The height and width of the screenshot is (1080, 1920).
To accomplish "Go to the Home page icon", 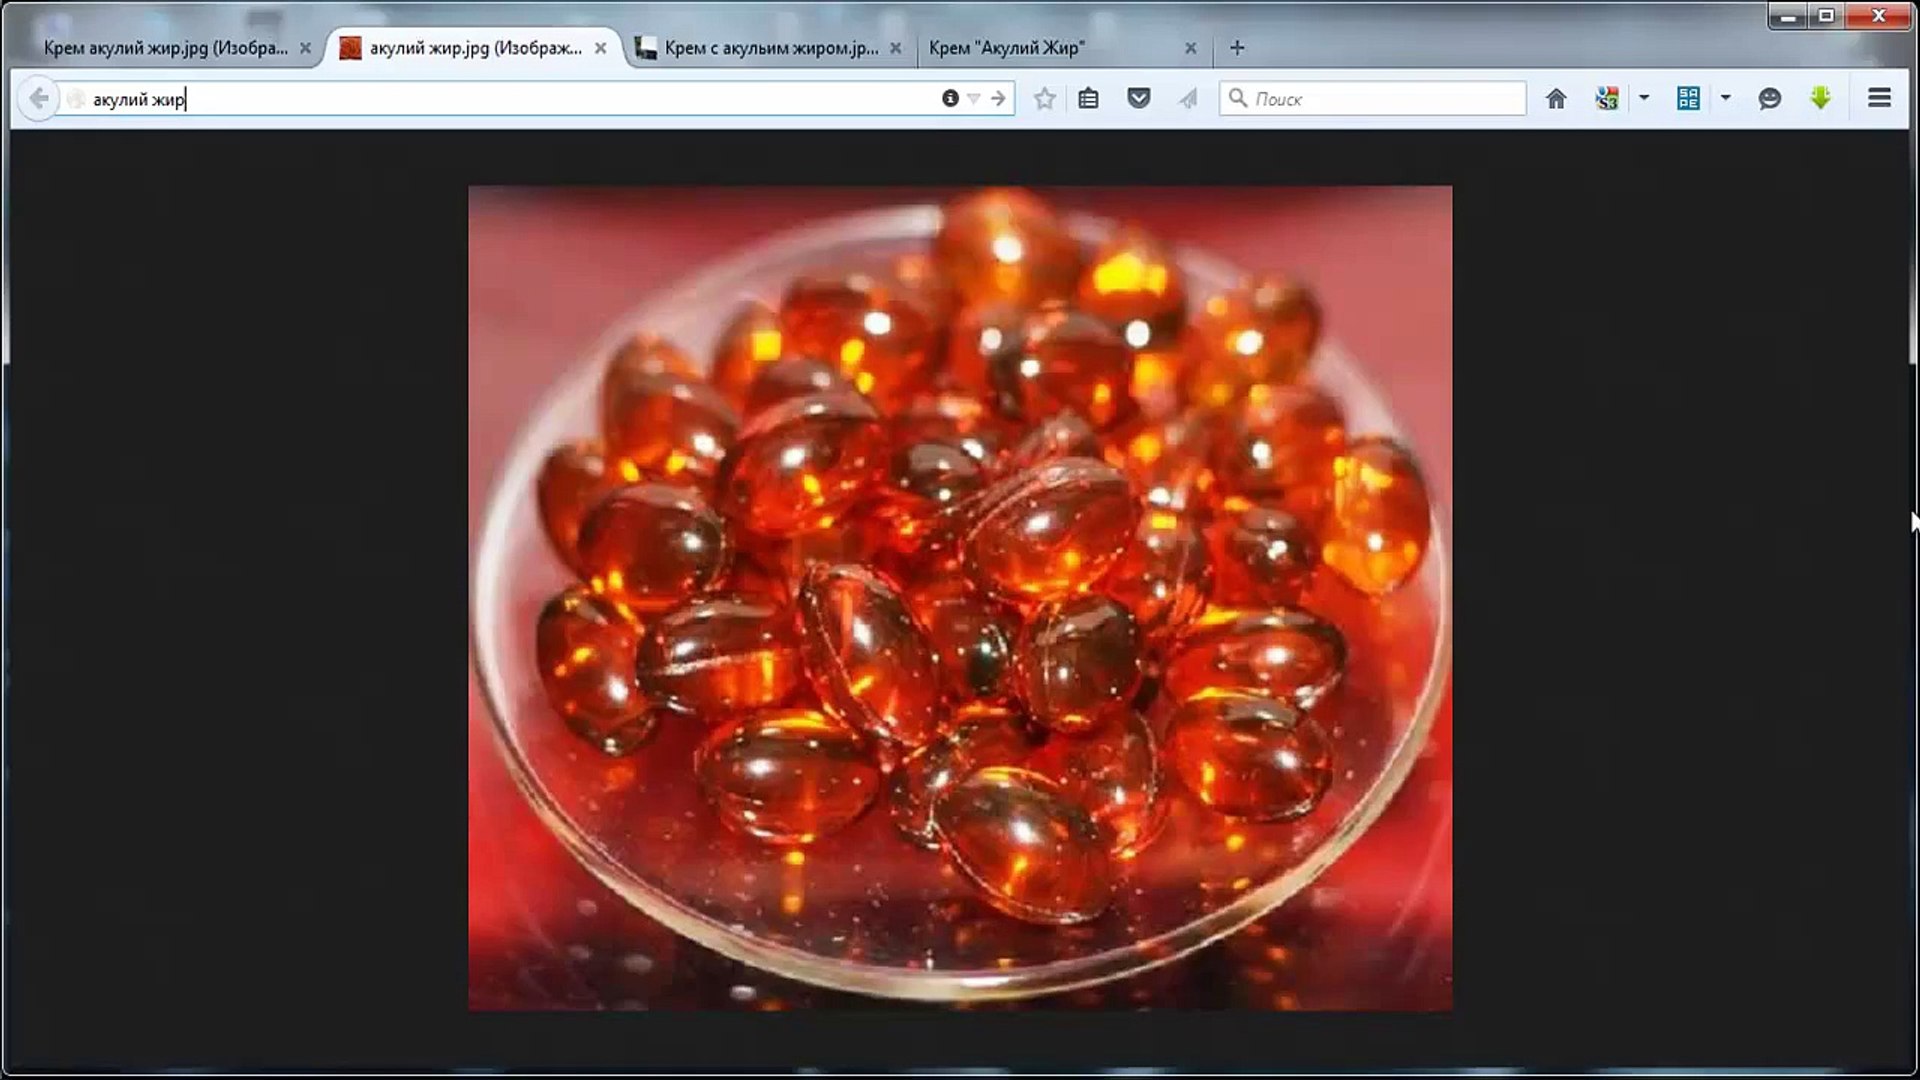I will pos(1556,98).
